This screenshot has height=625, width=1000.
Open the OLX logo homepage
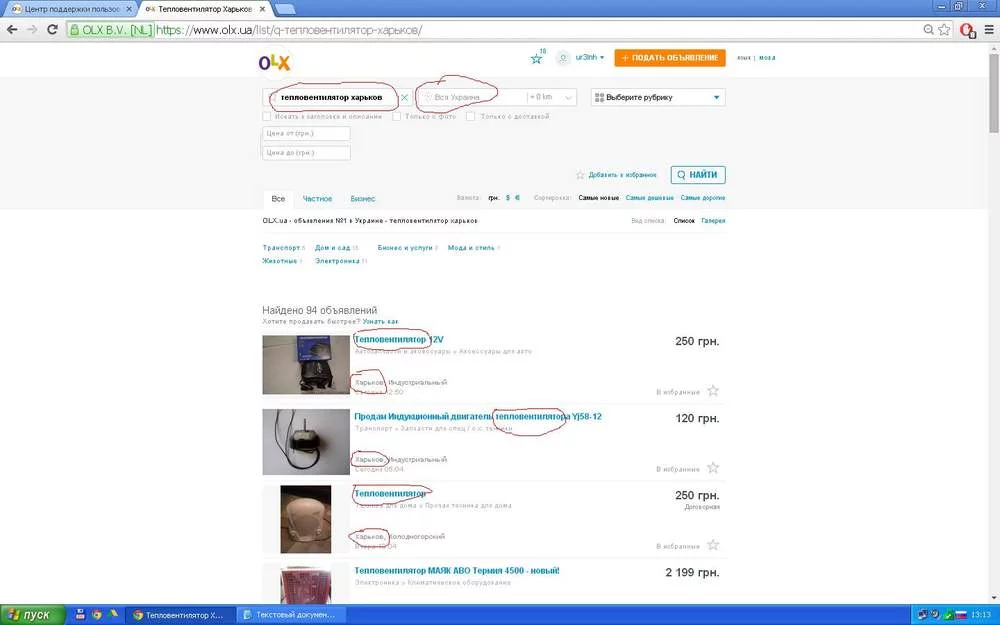pyautogui.click(x=274, y=62)
